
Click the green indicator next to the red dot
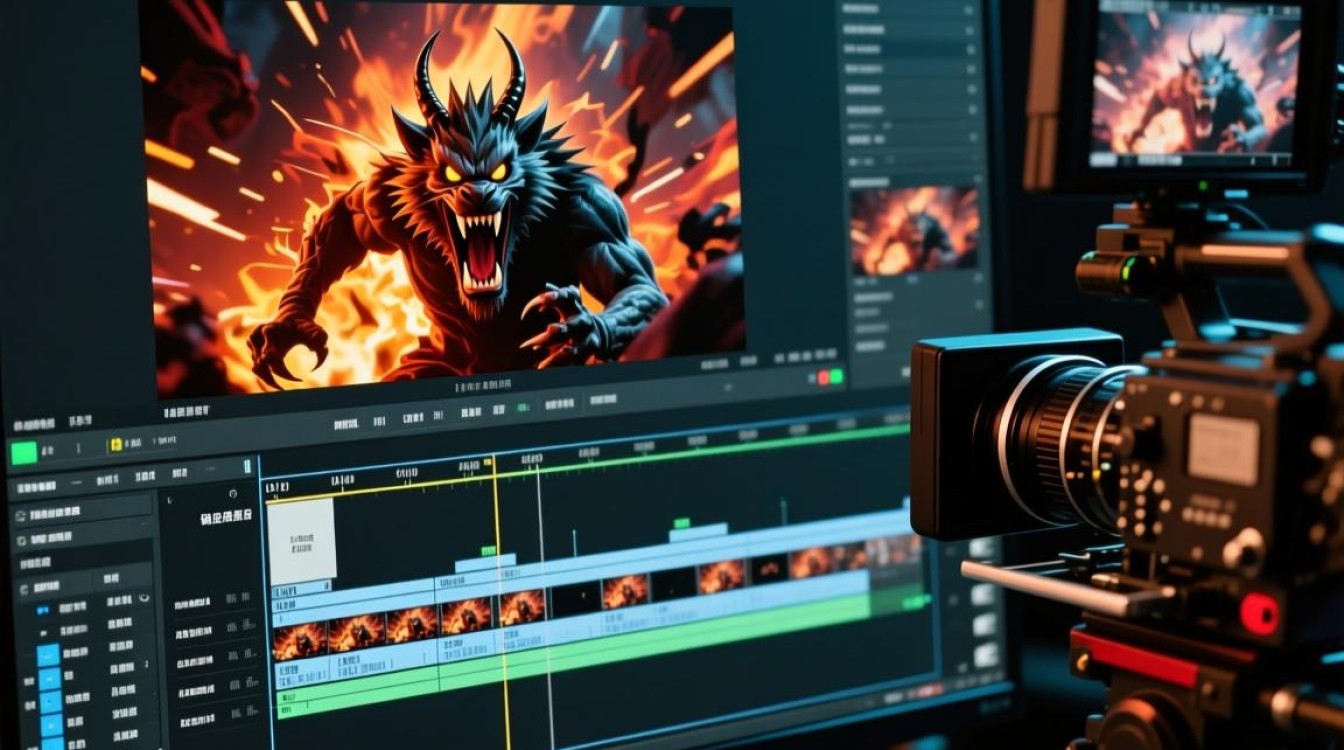click(836, 377)
